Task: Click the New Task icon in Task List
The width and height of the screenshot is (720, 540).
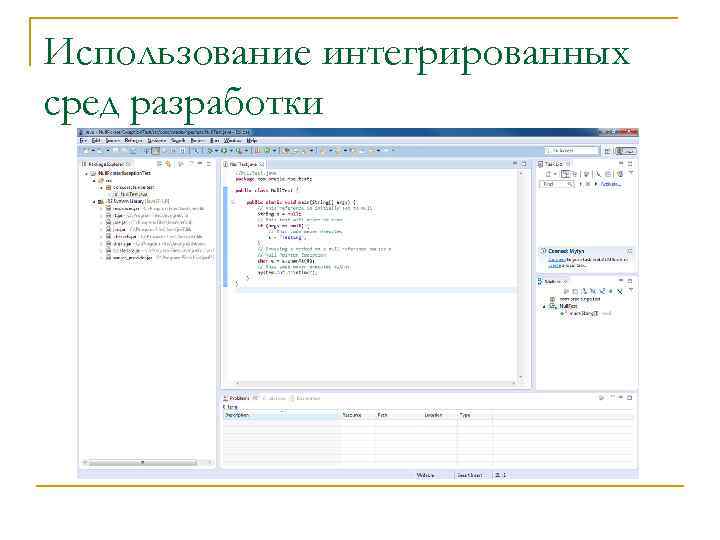Action: point(548,174)
